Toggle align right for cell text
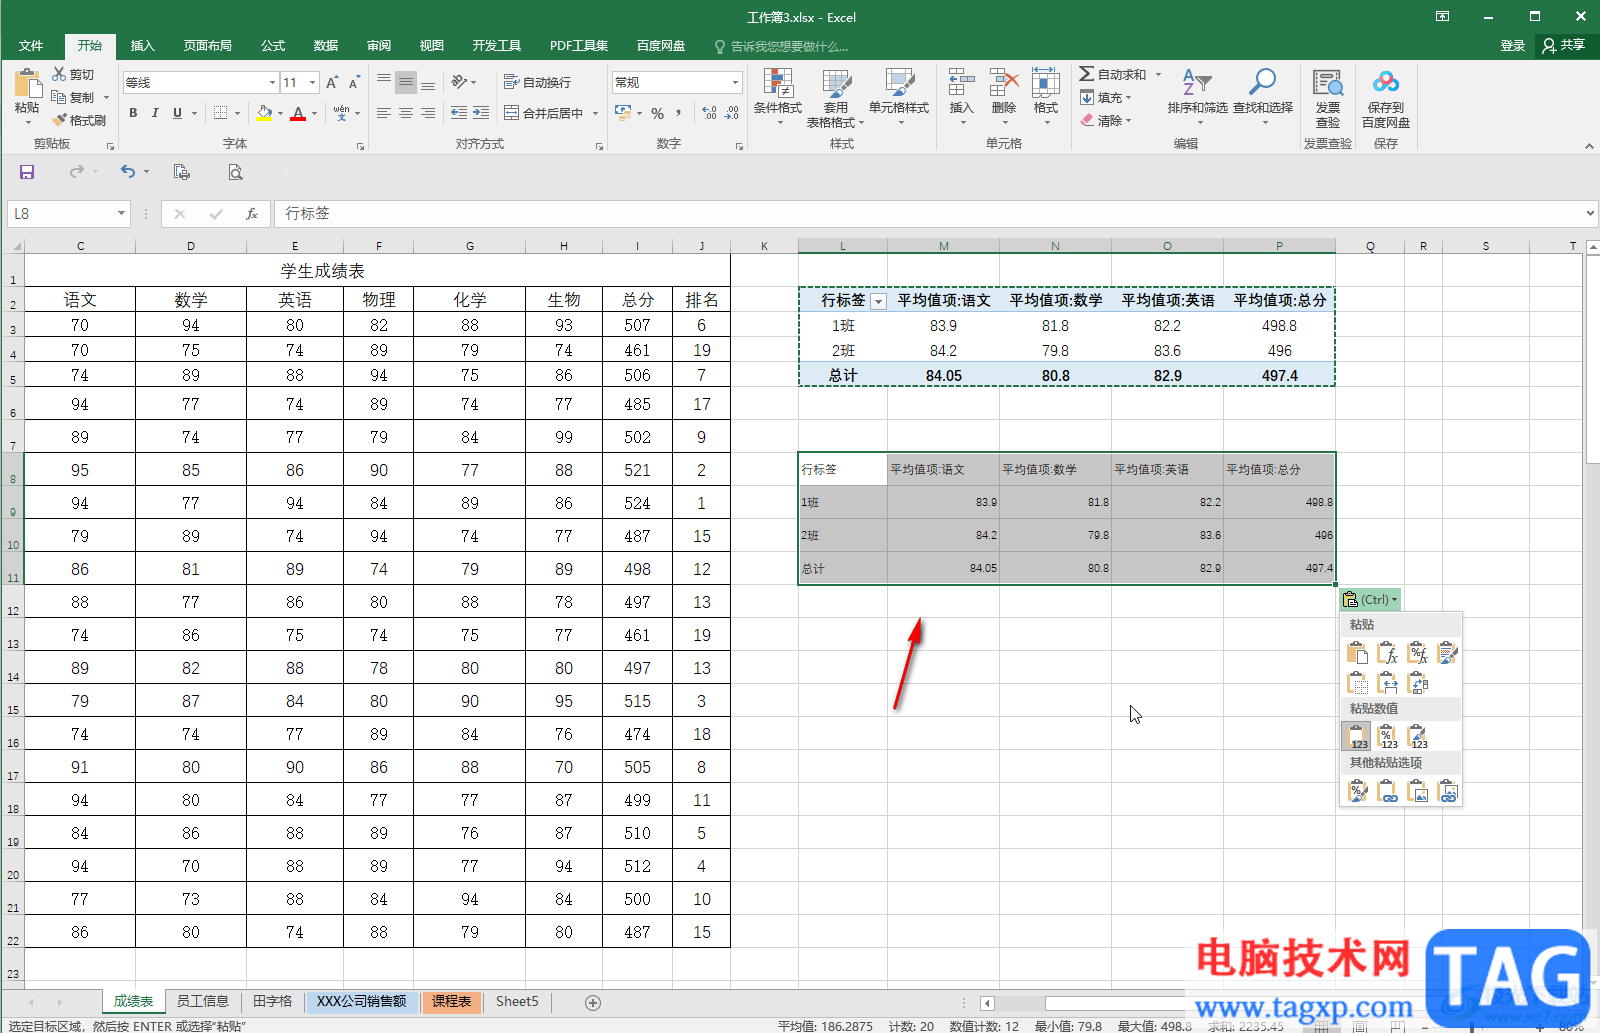The image size is (1600, 1033). click(428, 113)
